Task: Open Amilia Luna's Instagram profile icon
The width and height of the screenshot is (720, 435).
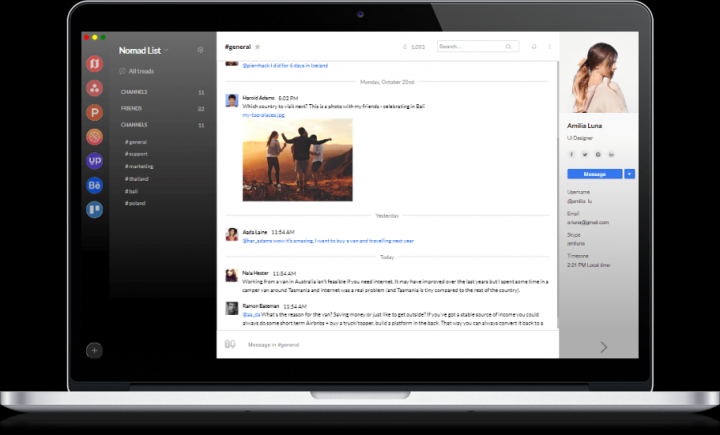Action: pyautogui.click(x=598, y=154)
